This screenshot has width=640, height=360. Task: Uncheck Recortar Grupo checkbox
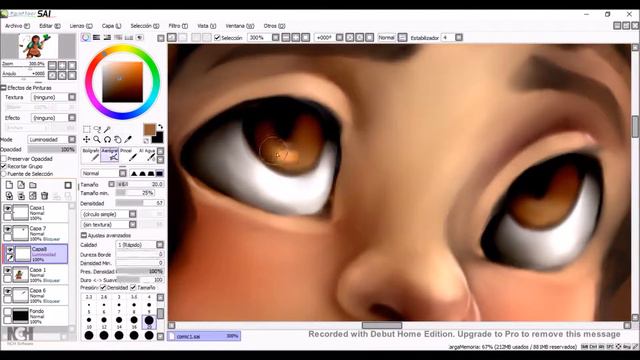(4, 166)
